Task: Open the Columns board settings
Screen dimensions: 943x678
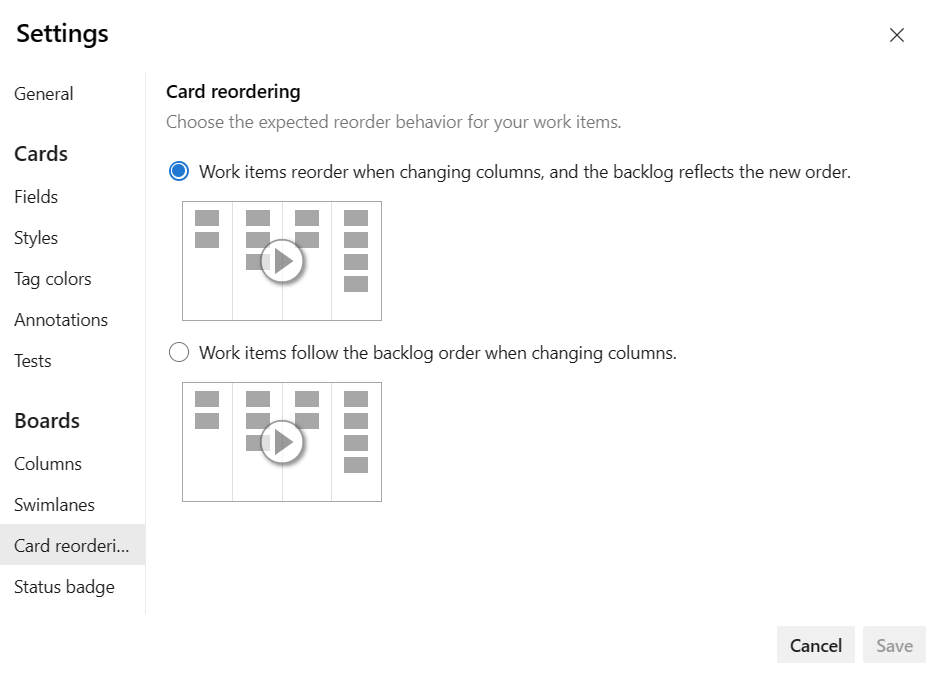Action: (48, 464)
